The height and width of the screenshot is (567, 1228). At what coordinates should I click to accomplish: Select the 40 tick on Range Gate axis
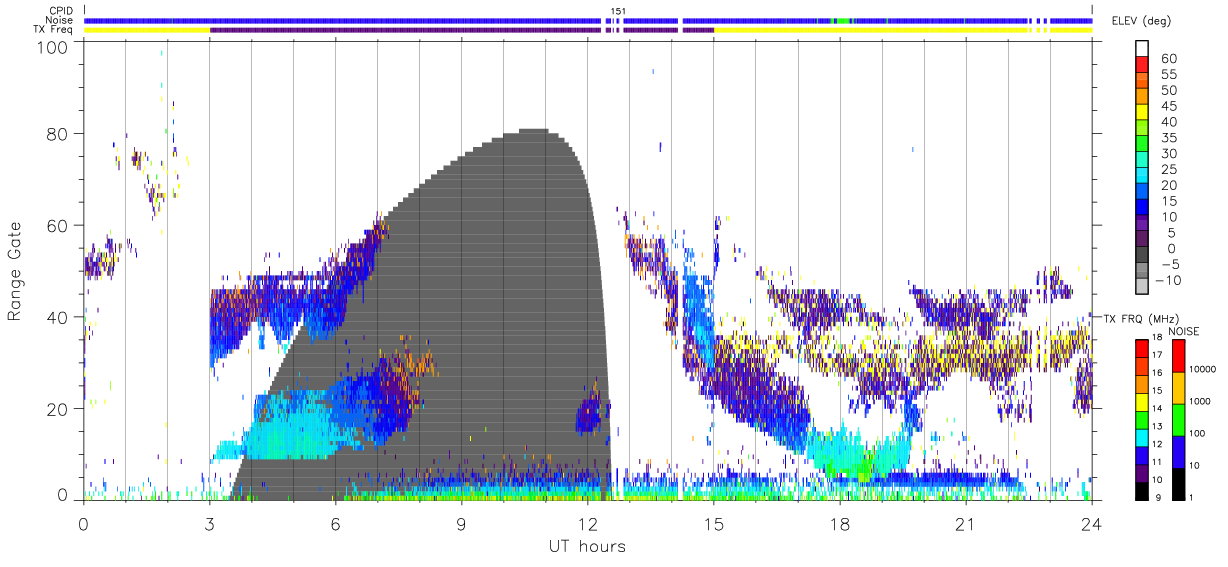[x=56, y=317]
